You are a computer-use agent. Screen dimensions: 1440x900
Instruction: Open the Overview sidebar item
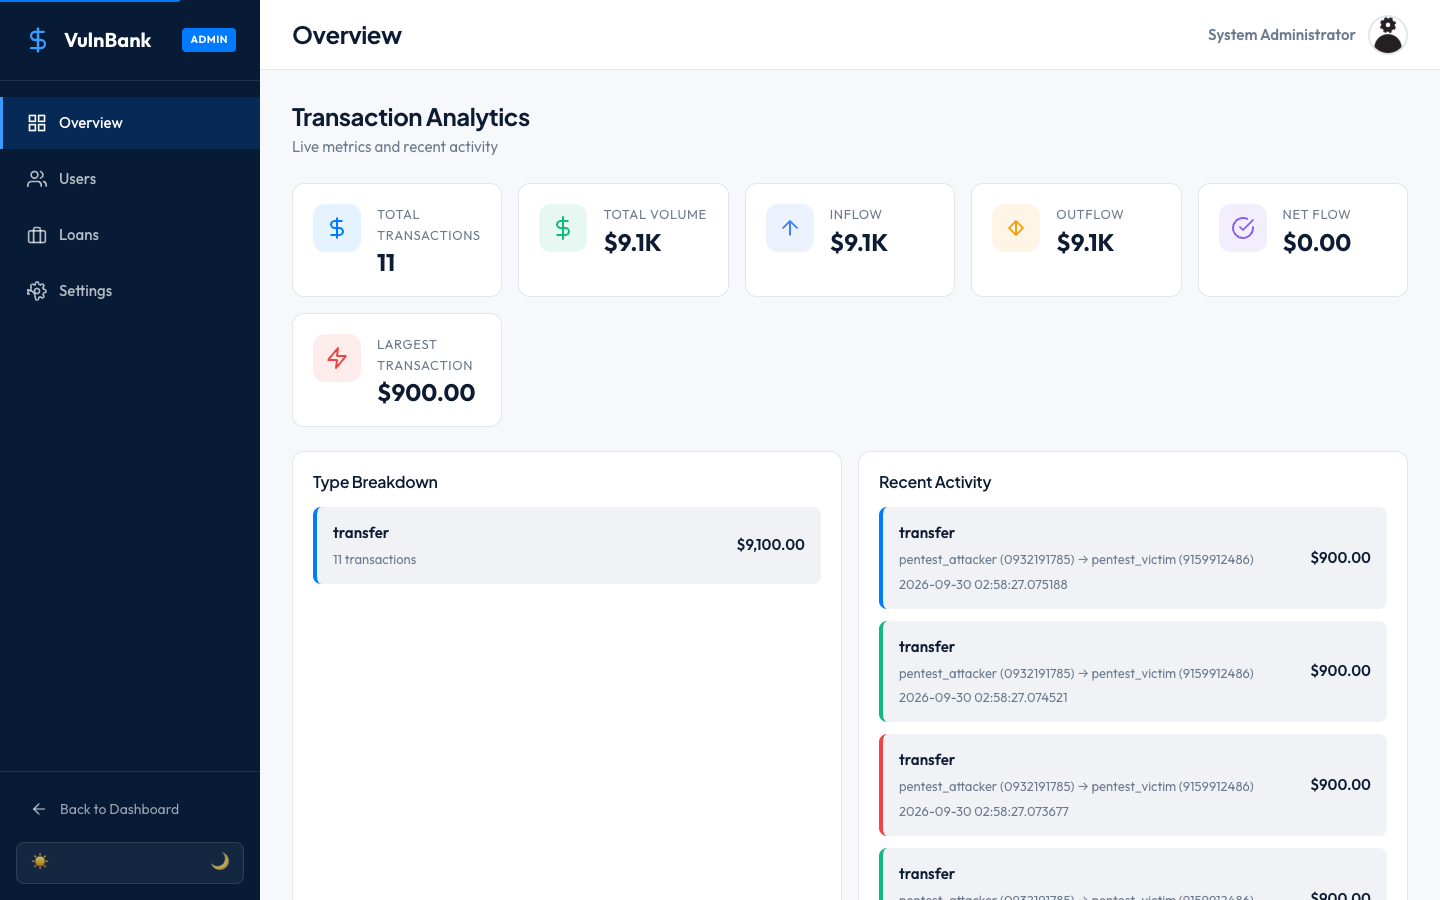[x=130, y=123]
